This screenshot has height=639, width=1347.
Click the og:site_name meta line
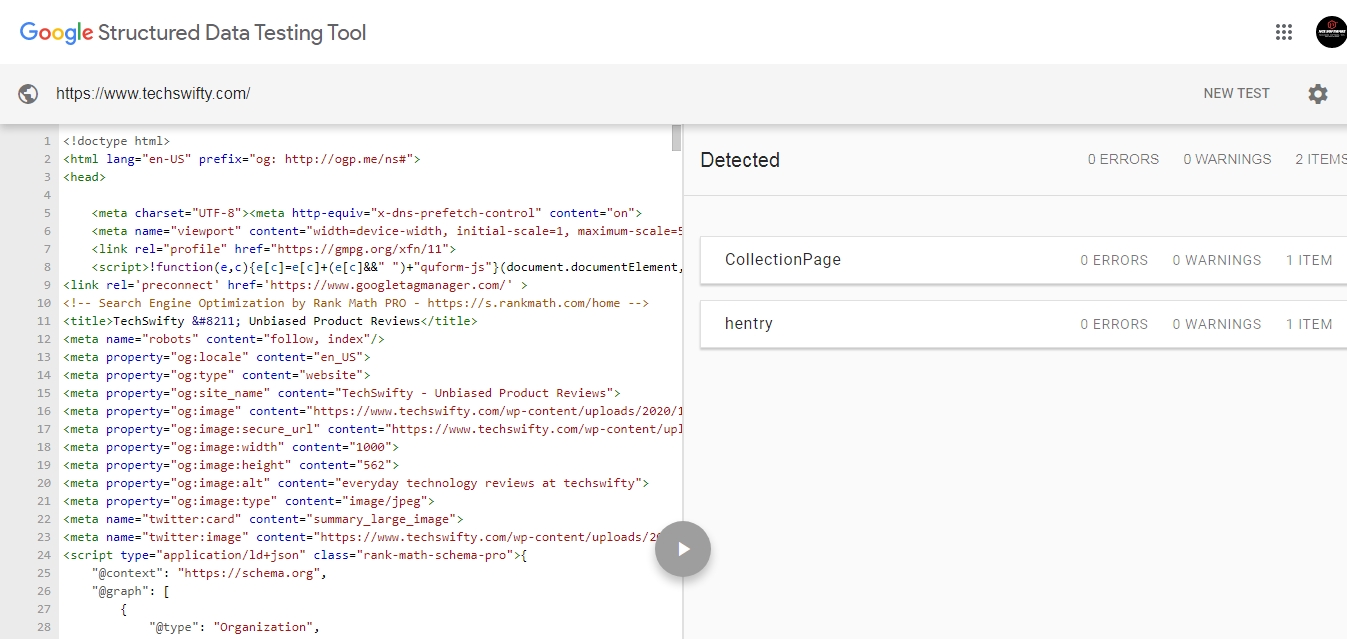pyautogui.click(x=342, y=393)
